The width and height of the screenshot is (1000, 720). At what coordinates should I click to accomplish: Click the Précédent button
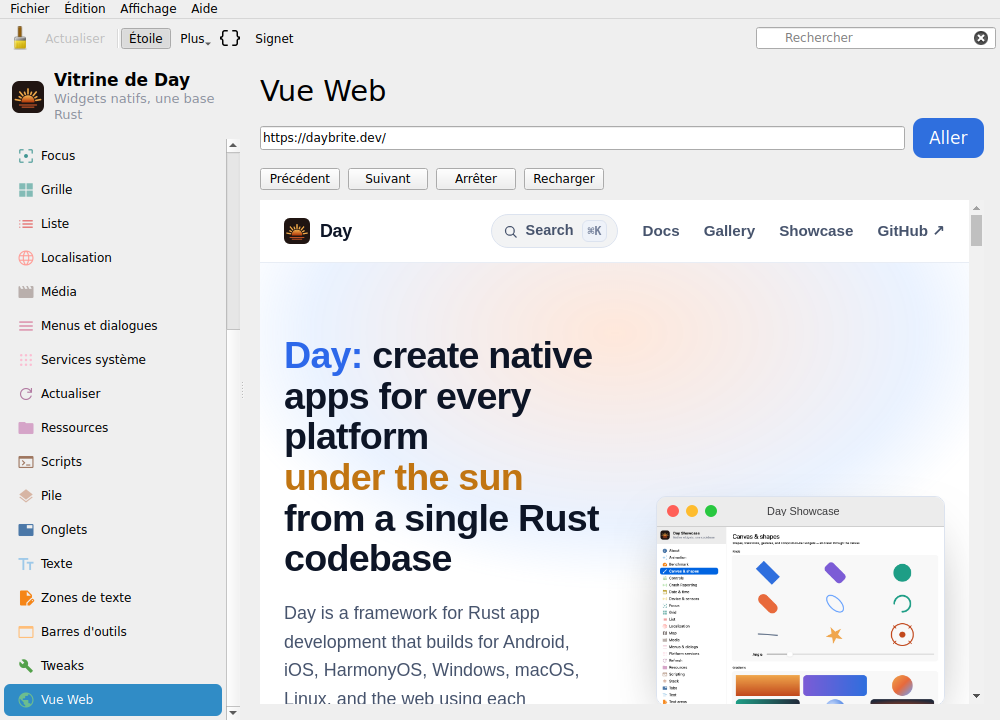pos(300,179)
